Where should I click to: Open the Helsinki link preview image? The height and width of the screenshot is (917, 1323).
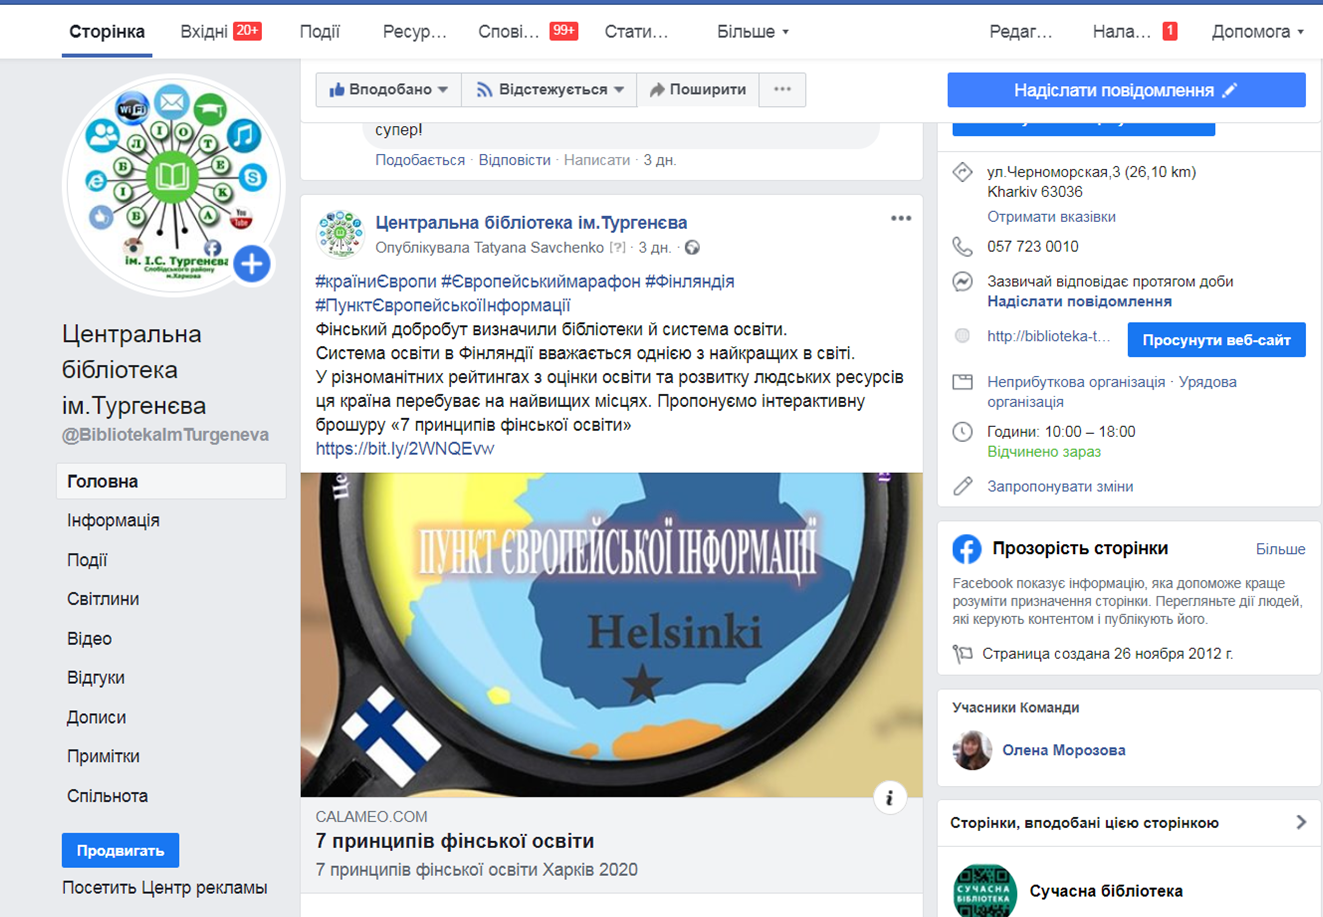(x=612, y=635)
